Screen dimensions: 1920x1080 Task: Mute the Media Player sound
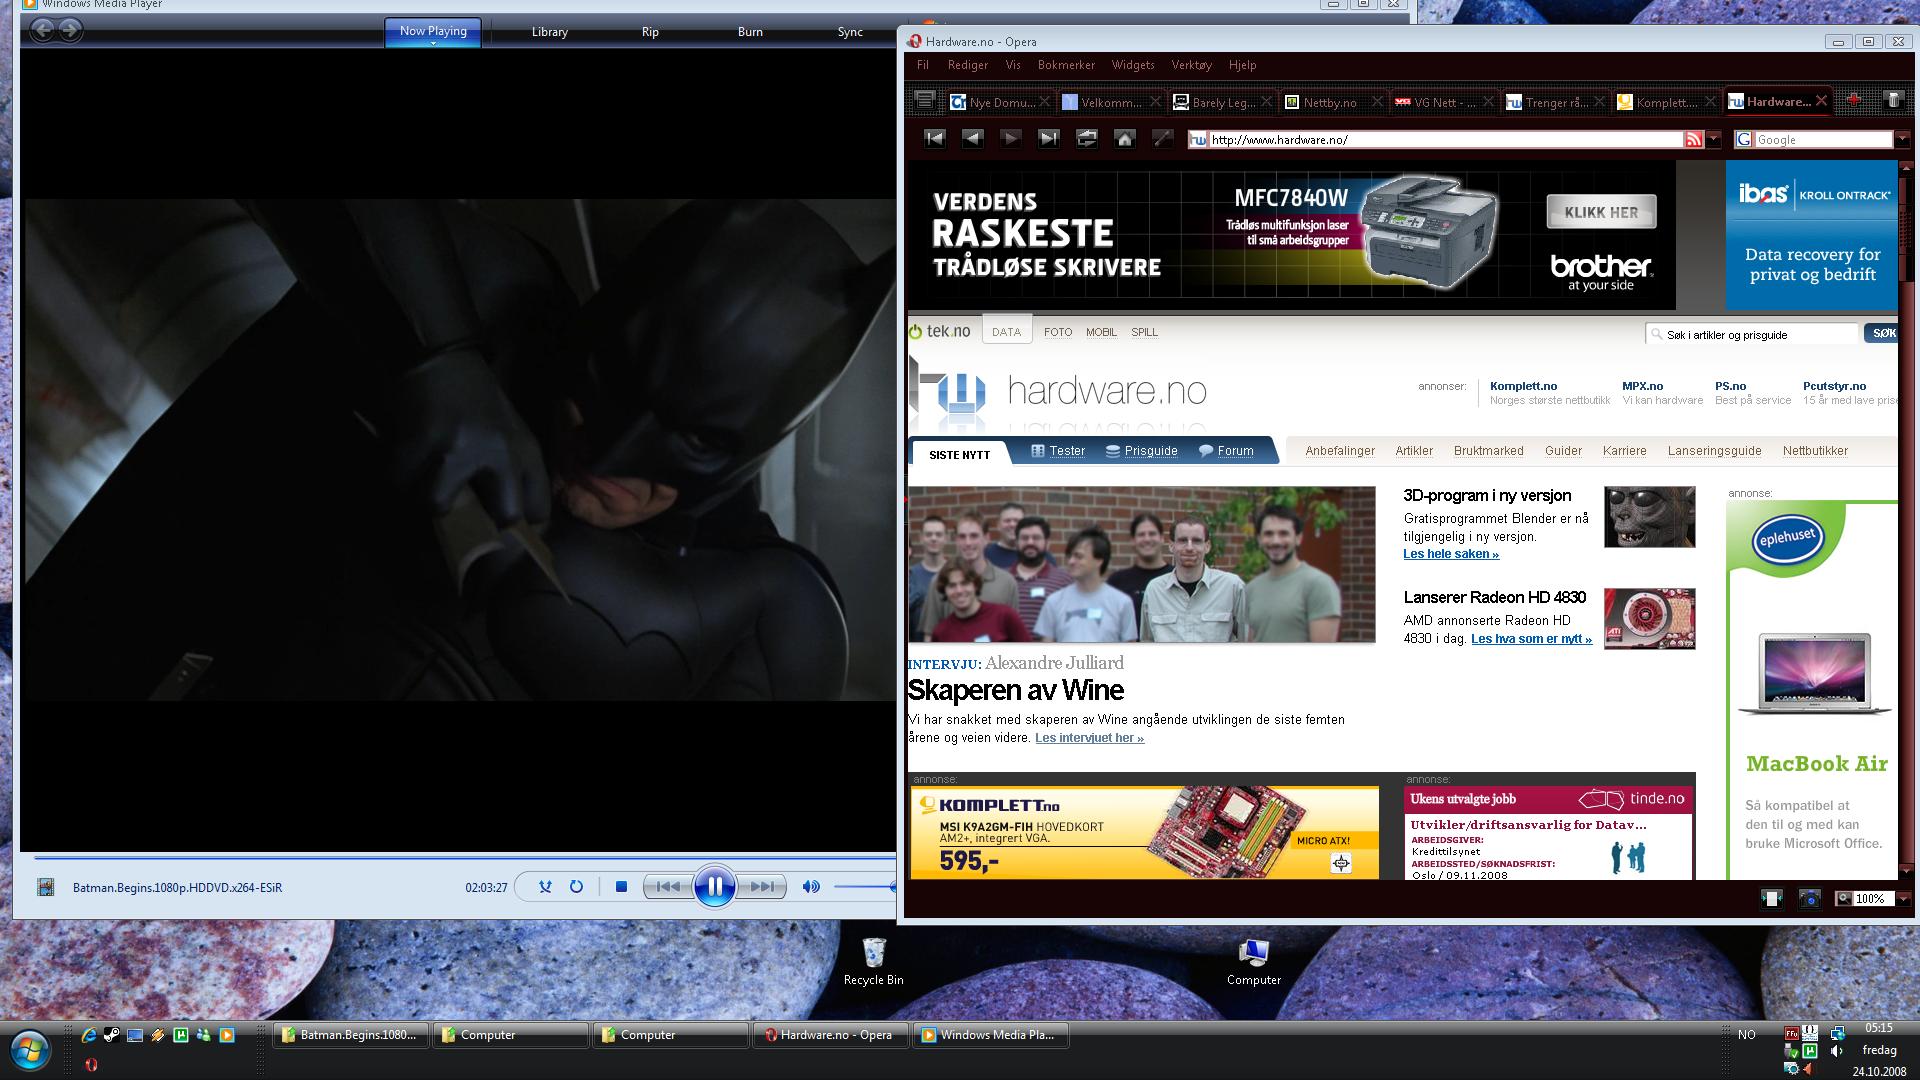click(x=811, y=886)
